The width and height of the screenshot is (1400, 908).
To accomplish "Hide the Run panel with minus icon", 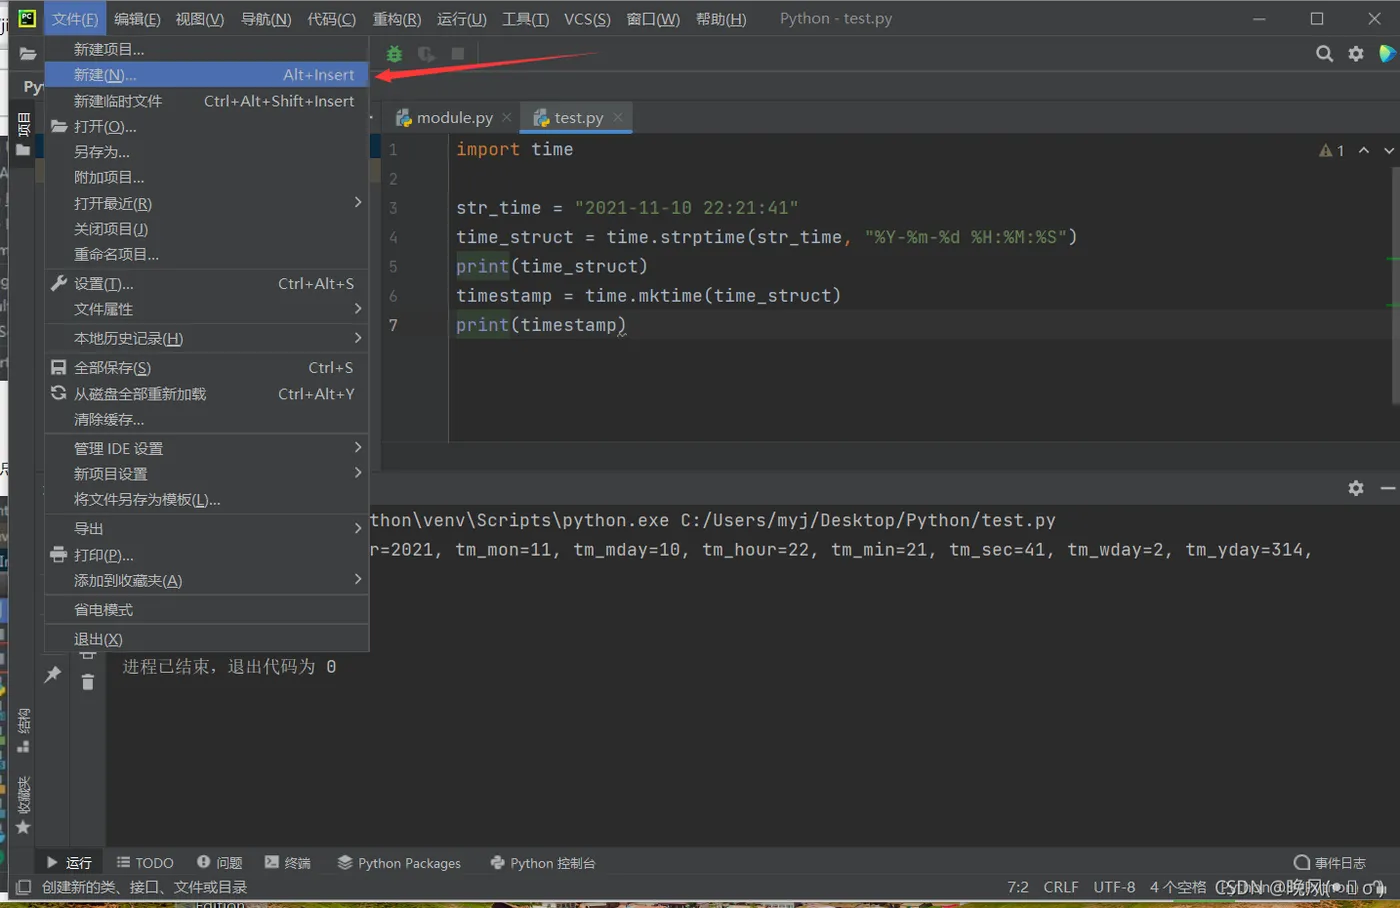I will pos(1387,488).
